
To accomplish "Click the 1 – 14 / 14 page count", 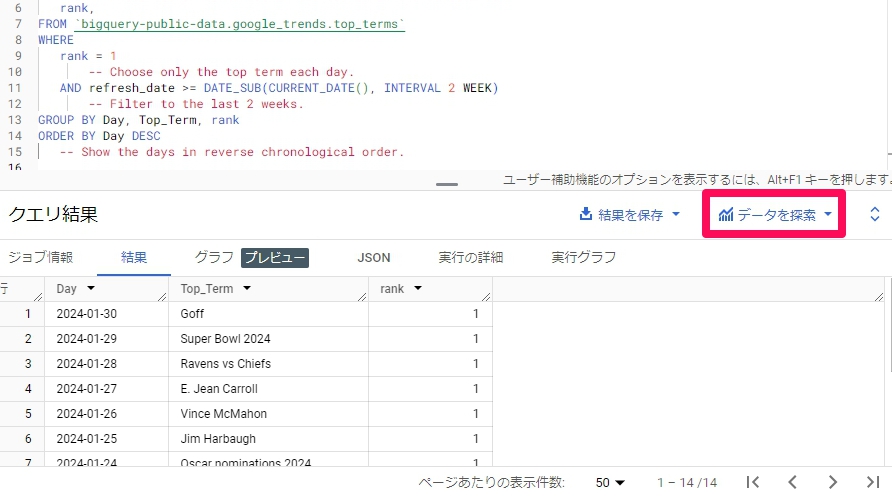I will click(x=687, y=483).
